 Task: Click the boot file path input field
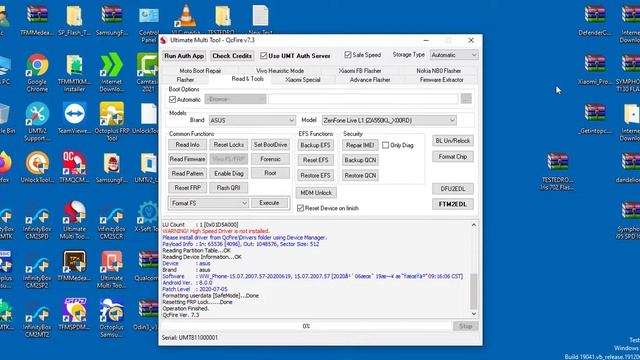(363, 99)
